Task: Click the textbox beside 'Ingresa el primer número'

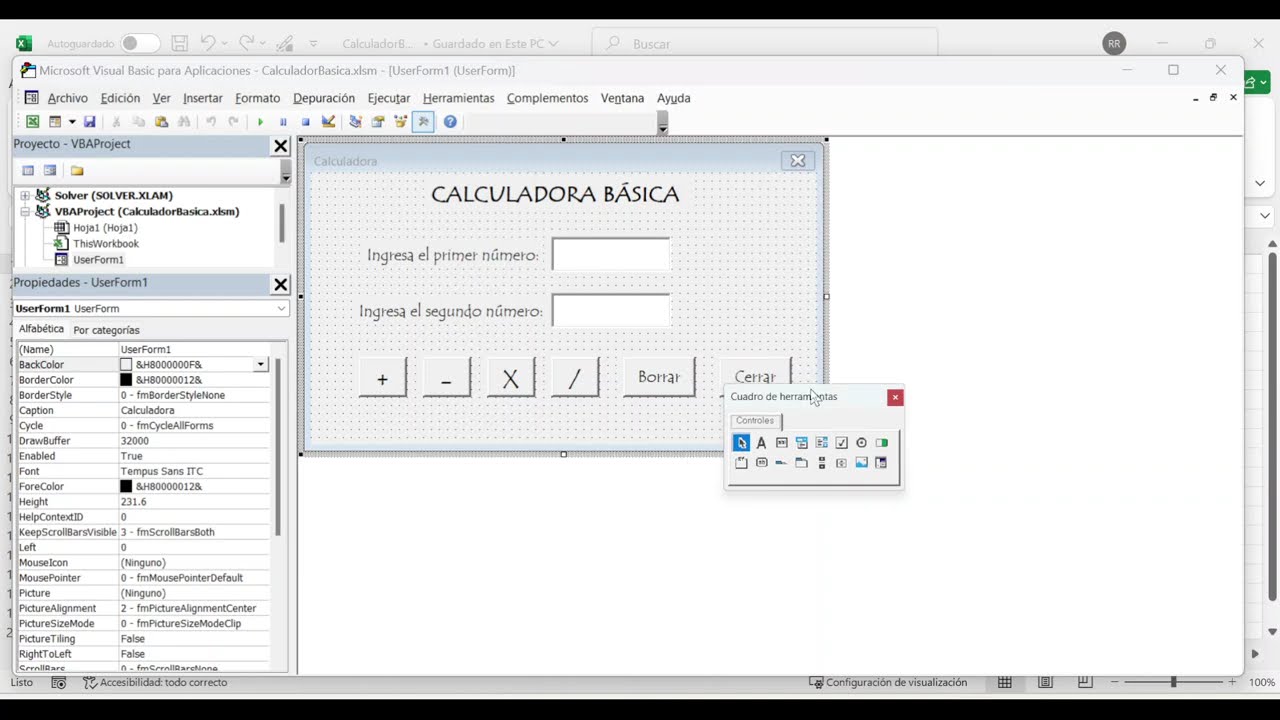Action: click(611, 255)
